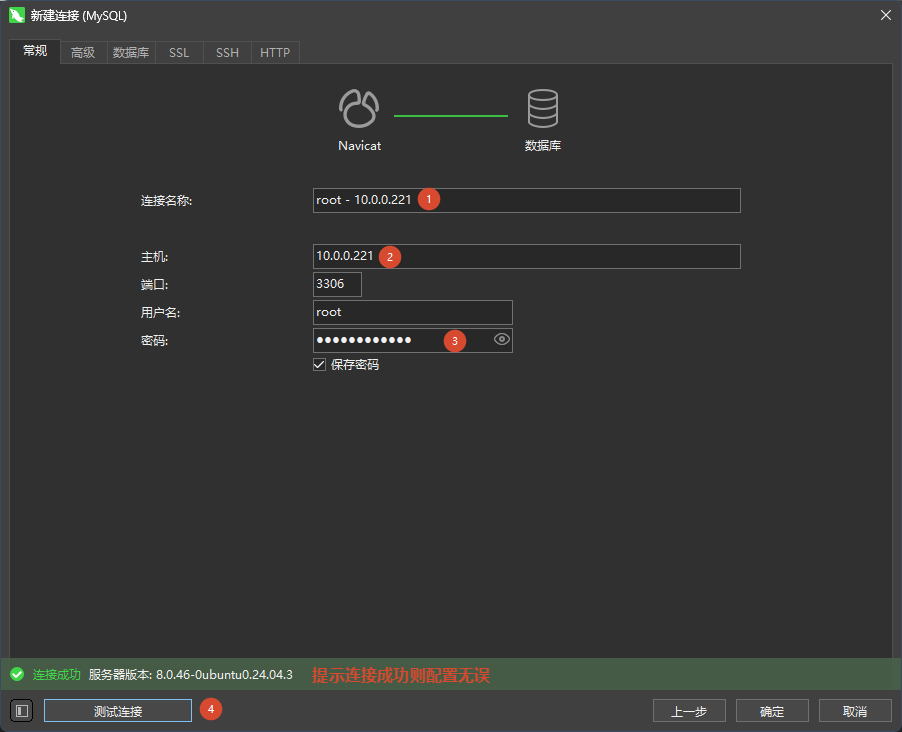Toggle the side panel icon at bottom left
Screen dimensions: 902x732
pyautogui.click(x=22, y=711)
